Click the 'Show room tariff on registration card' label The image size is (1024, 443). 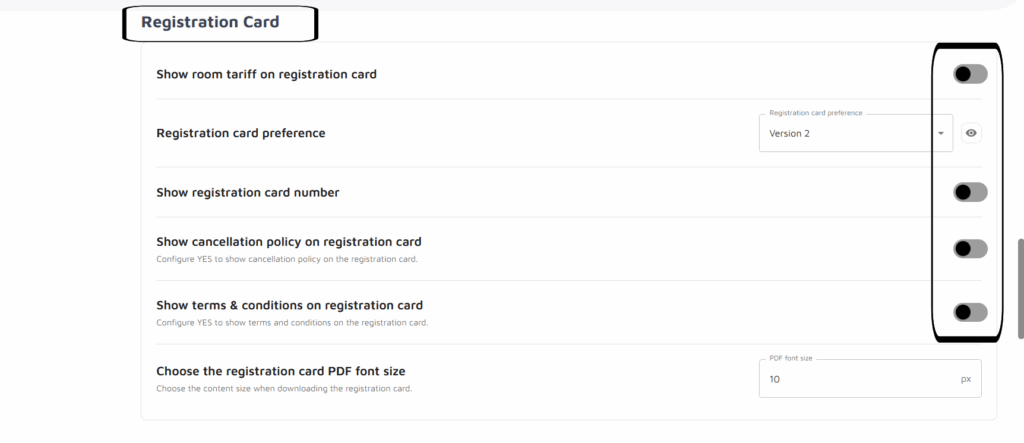click(266, 74)
